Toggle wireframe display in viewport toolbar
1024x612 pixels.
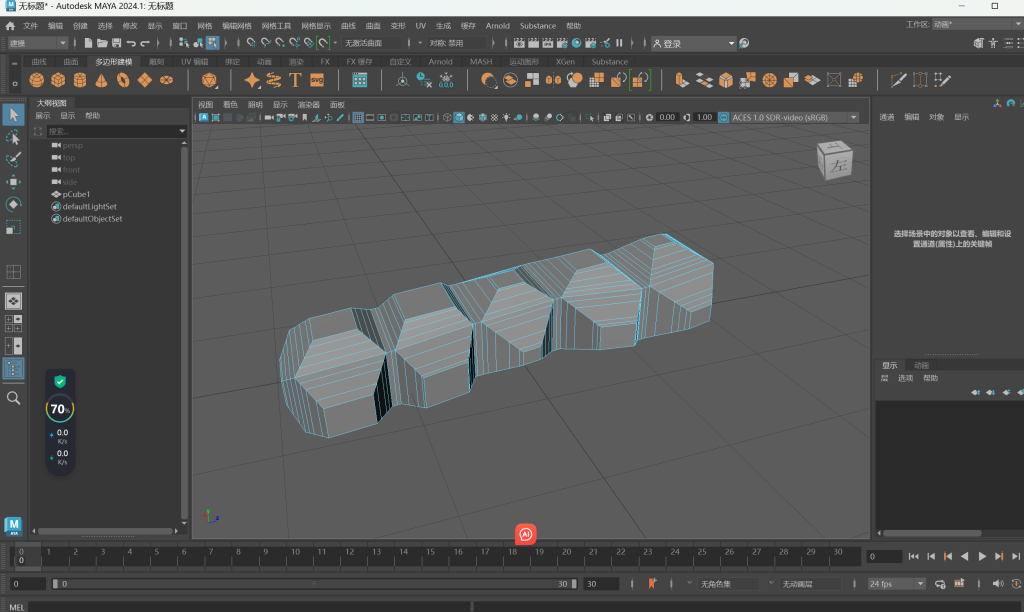point(447,118)
